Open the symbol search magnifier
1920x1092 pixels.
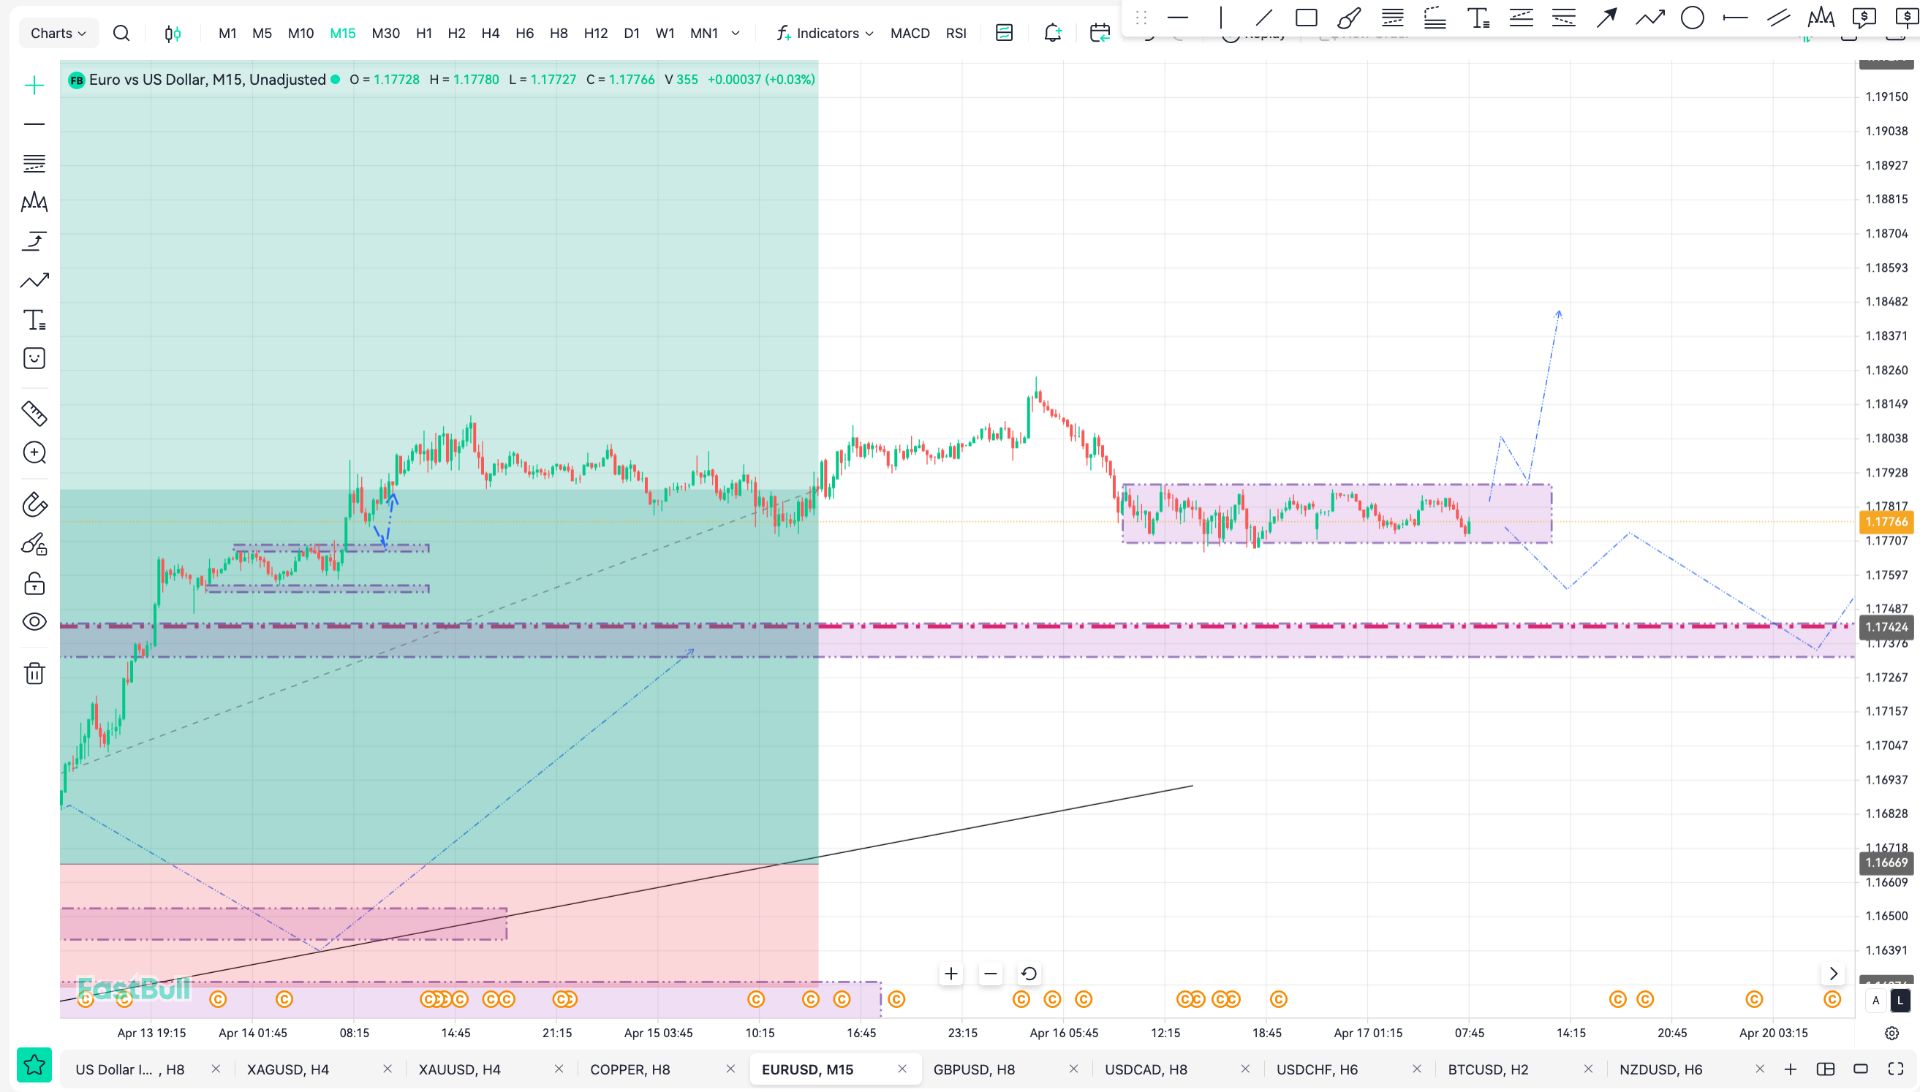(121, 33)
